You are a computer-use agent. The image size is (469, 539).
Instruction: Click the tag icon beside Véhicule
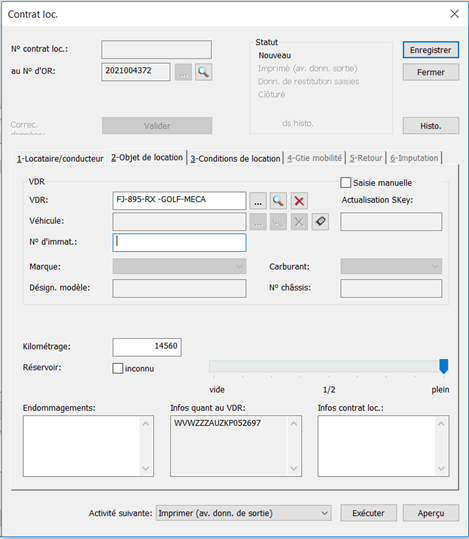coord(320,222)
